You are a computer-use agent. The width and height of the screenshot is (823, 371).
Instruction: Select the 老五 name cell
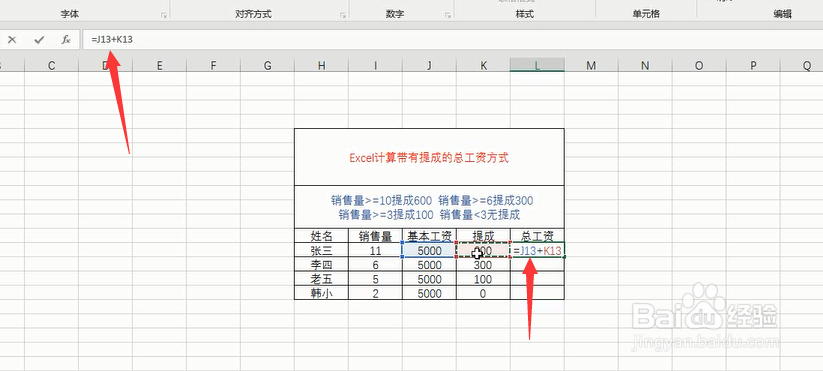(x=321, y=279)
